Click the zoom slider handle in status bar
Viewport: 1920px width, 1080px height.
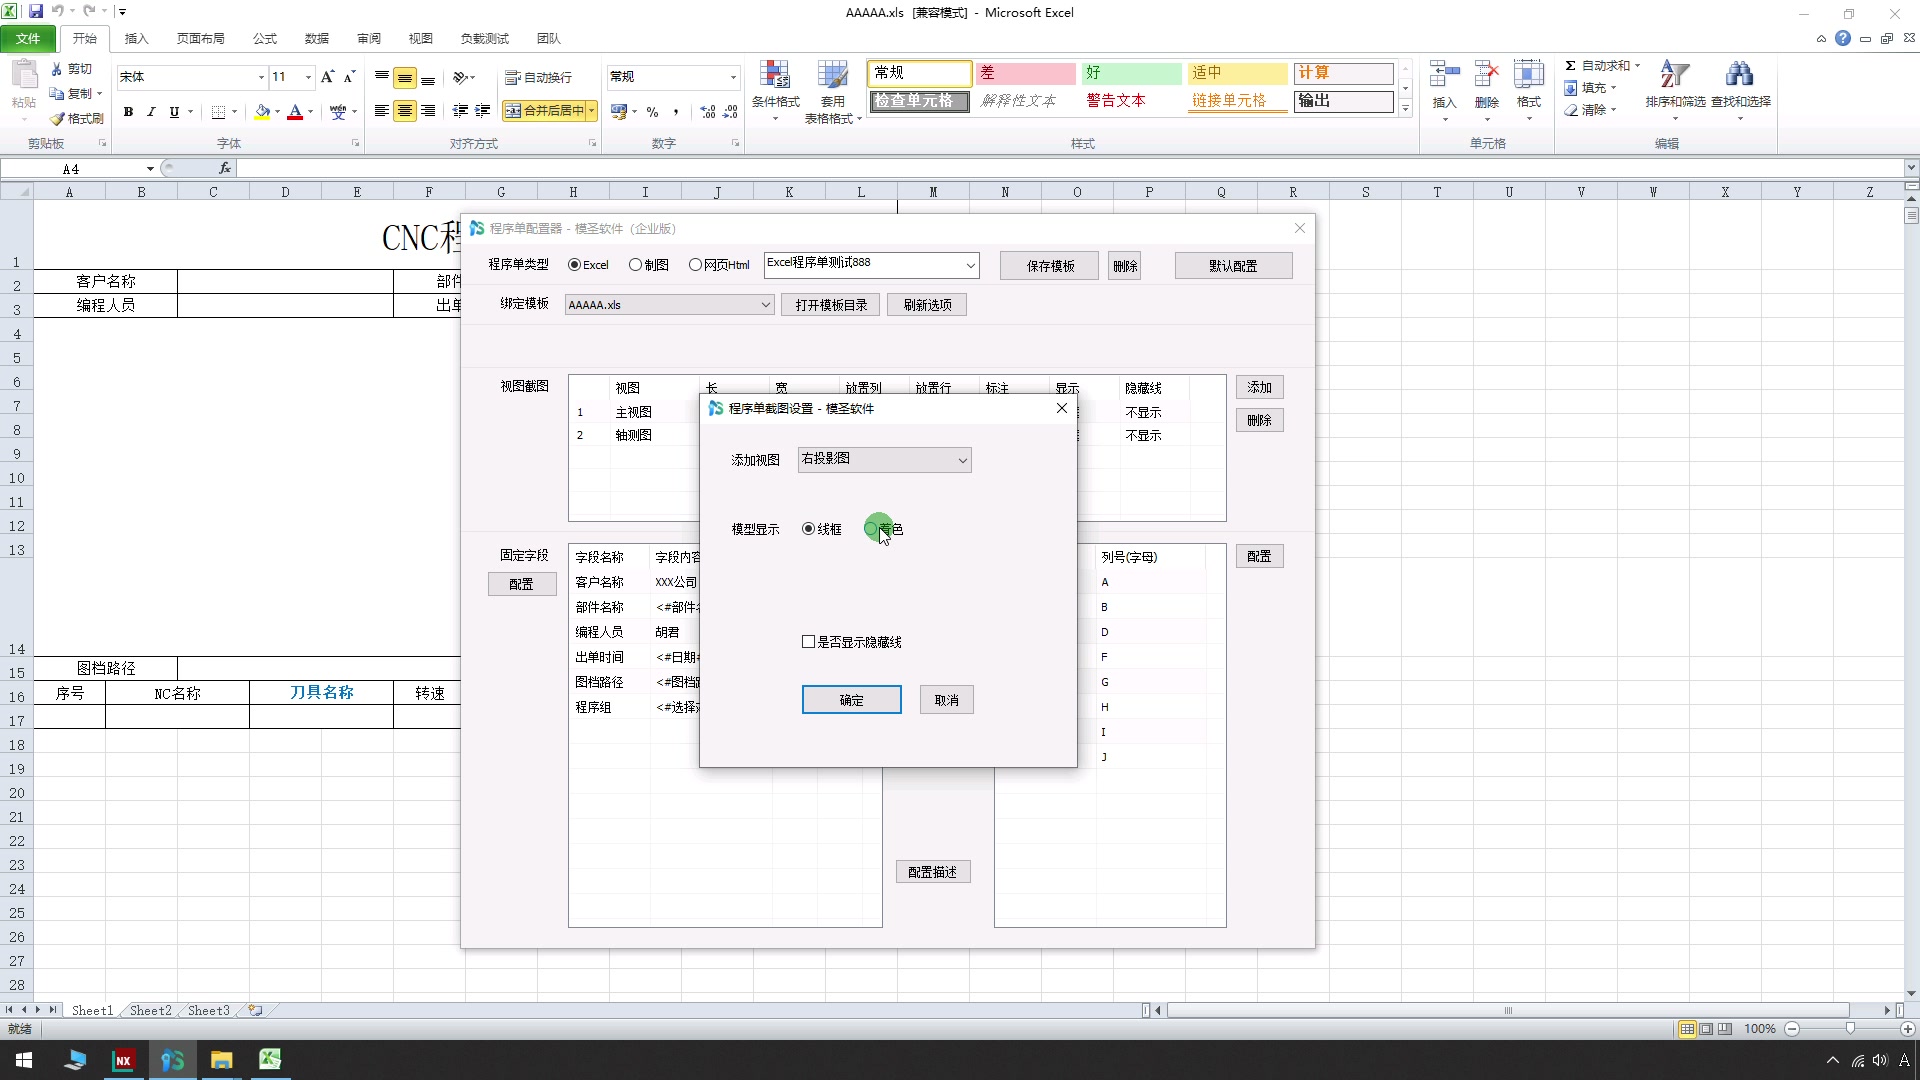(x=1850, y=1029)
